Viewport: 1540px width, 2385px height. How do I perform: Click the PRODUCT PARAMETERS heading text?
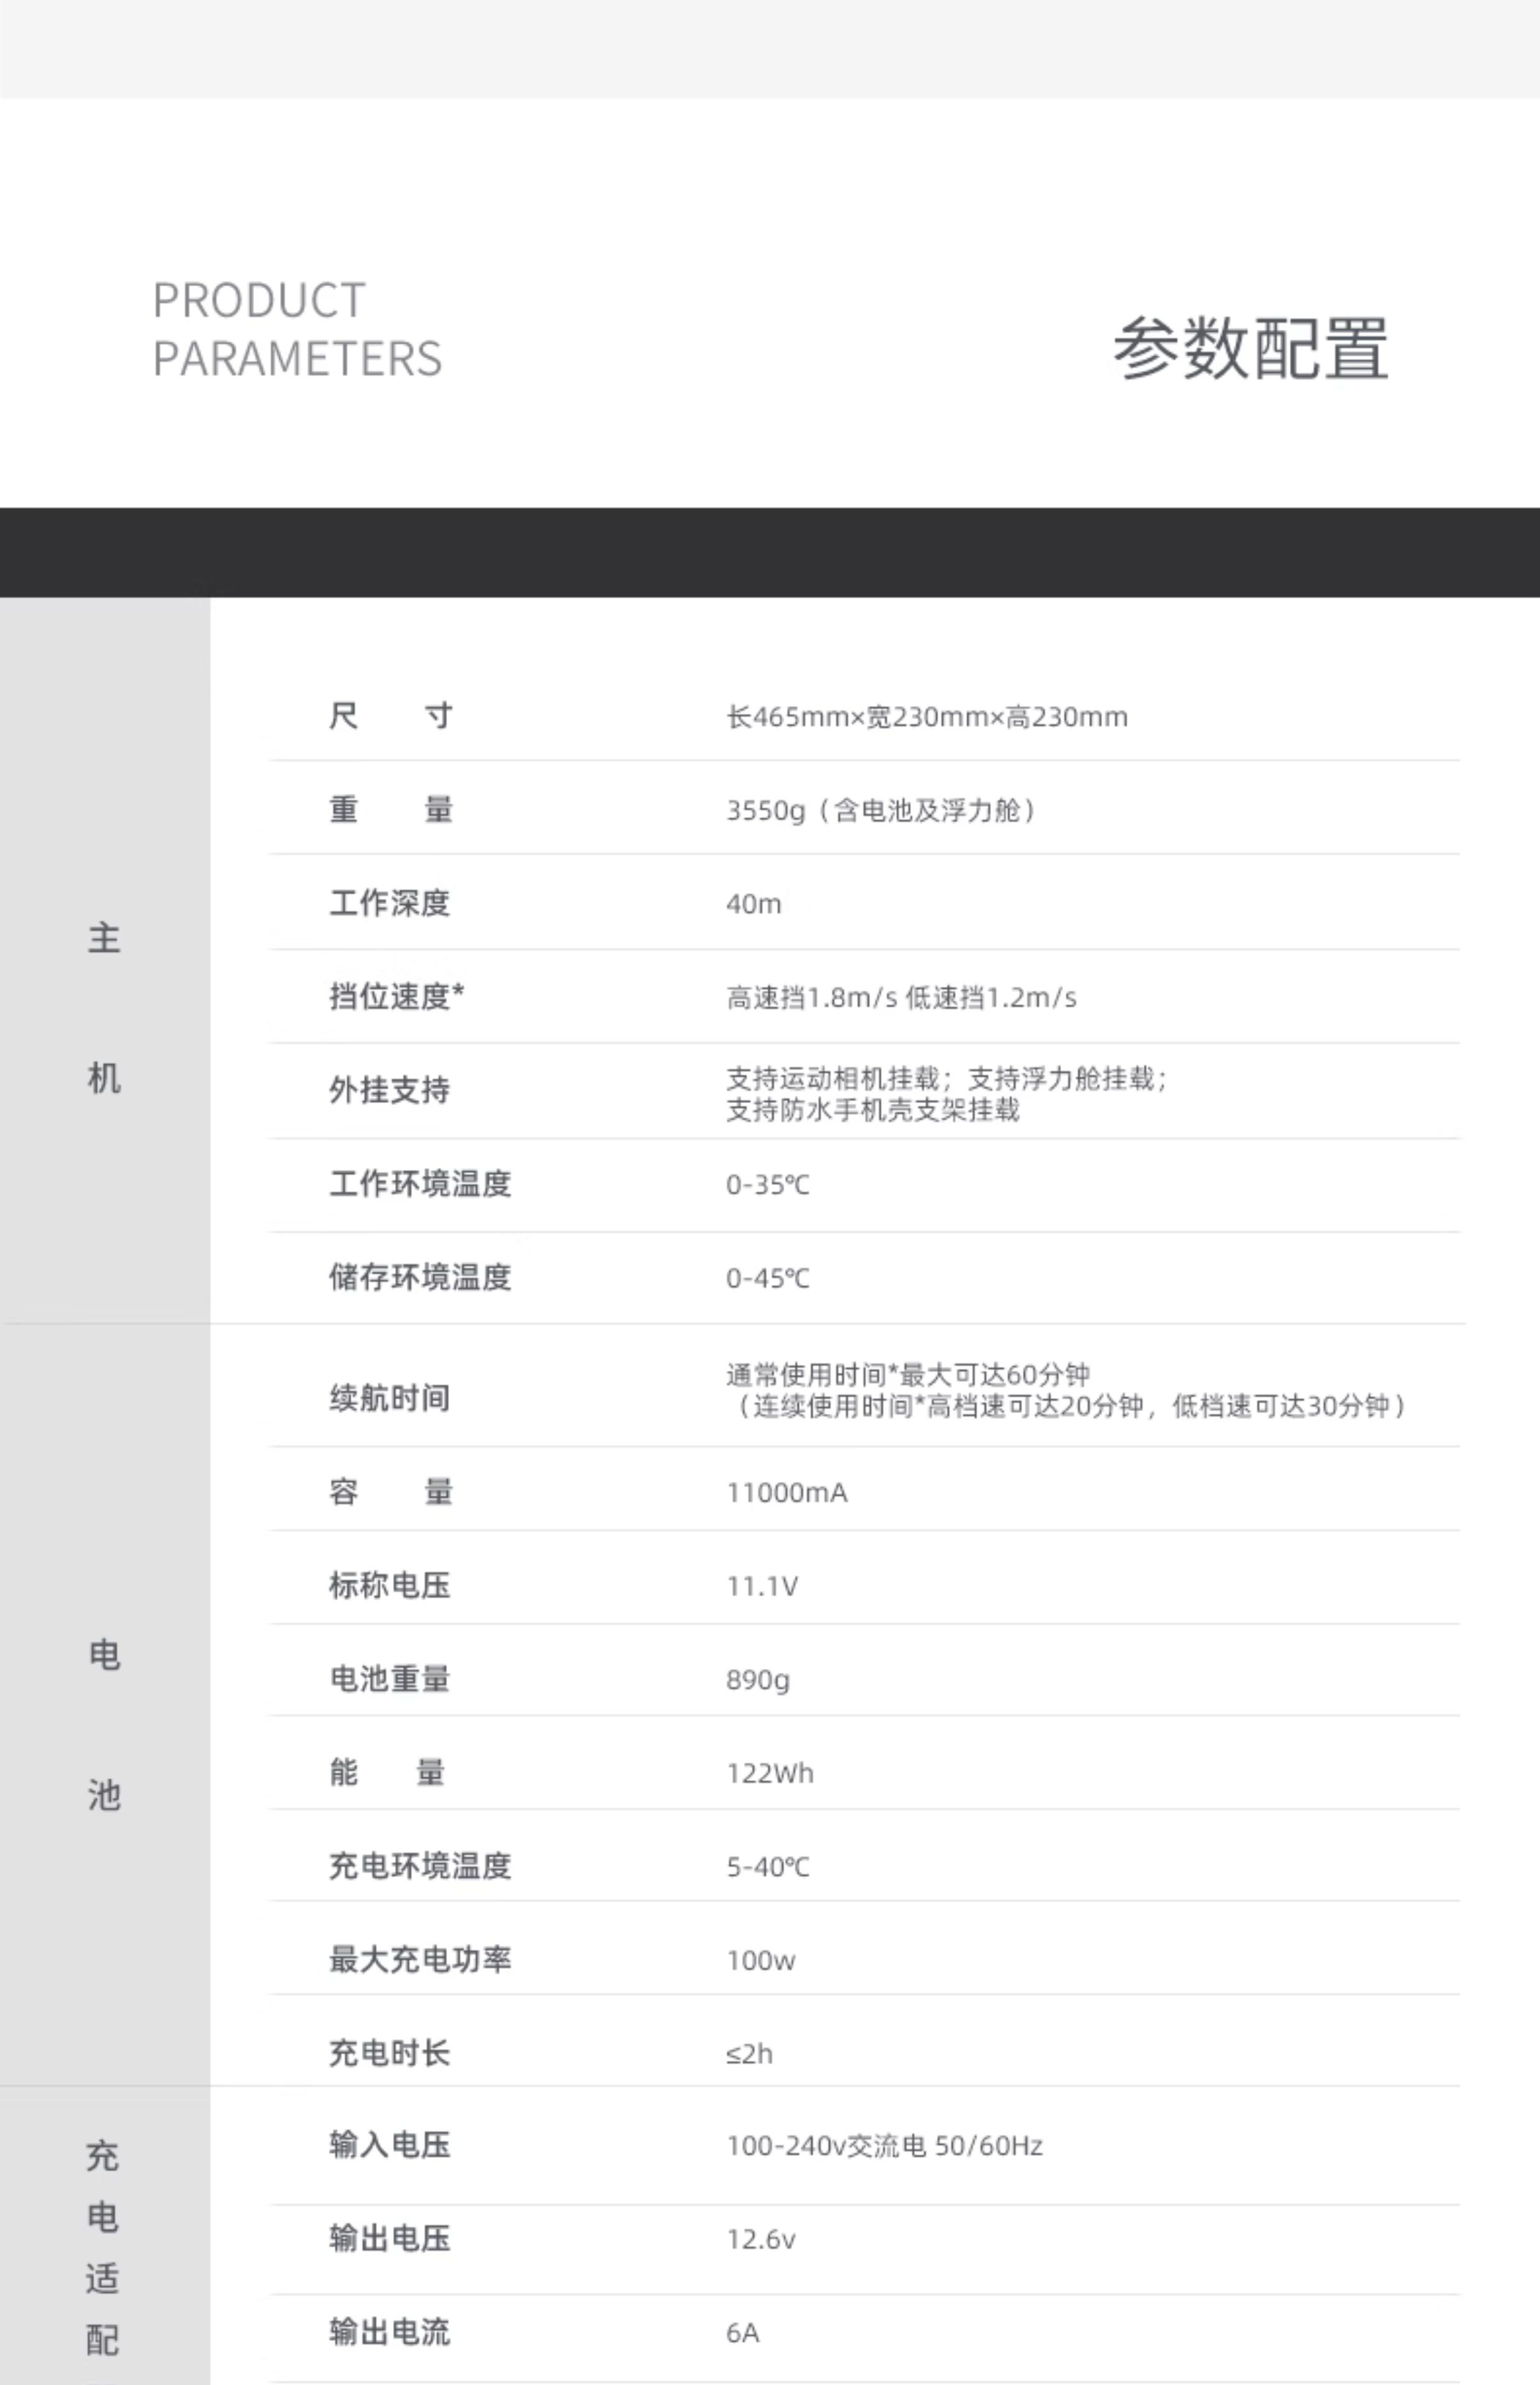(x=297, y=329)
